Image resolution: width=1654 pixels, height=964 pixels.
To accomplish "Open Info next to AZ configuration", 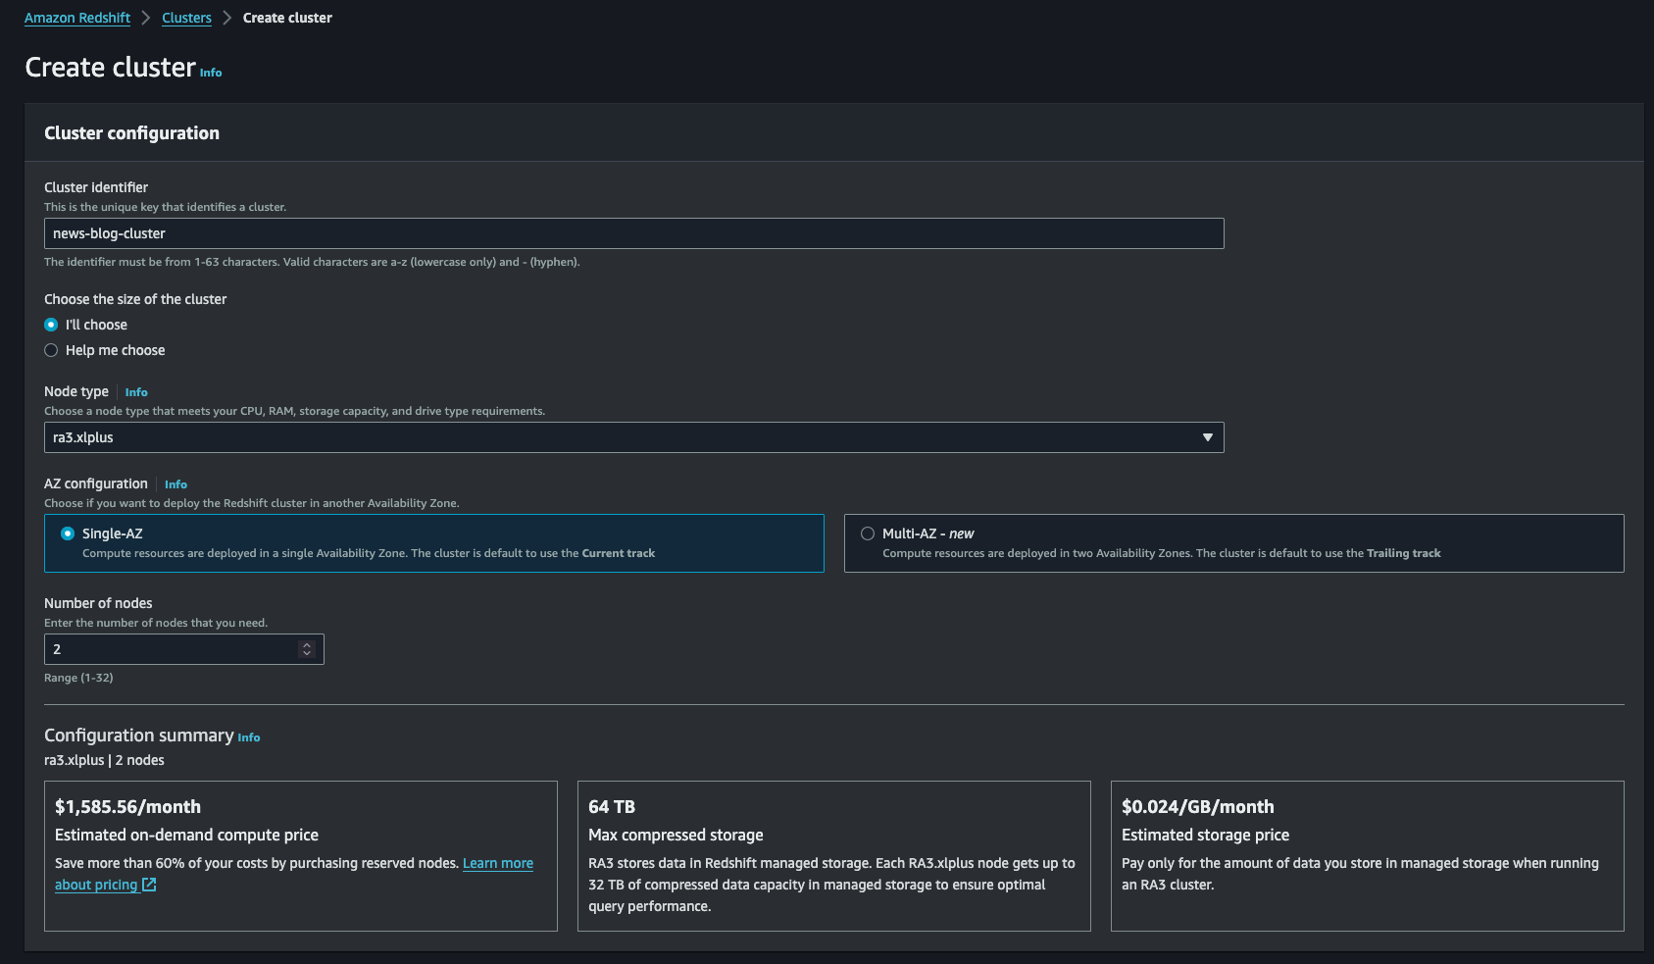I will click(x=176, y=484).
